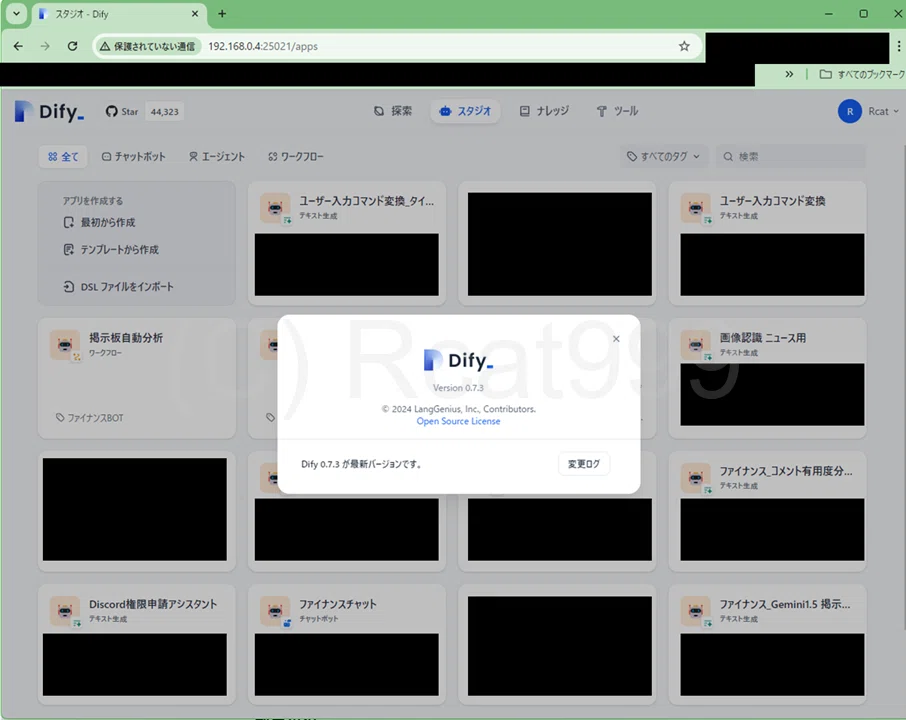Select the スタジオ tab
This screenshot has width=906, height=720.
tap(465, 111)
